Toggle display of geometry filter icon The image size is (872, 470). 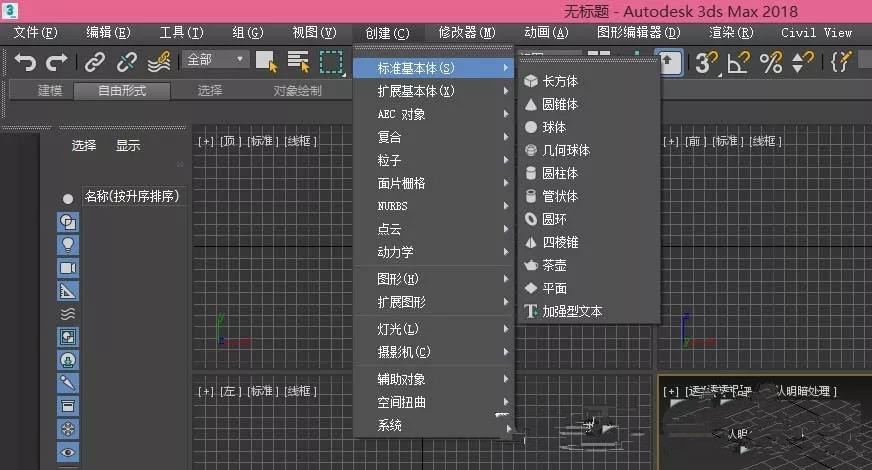tap(68, 199)
